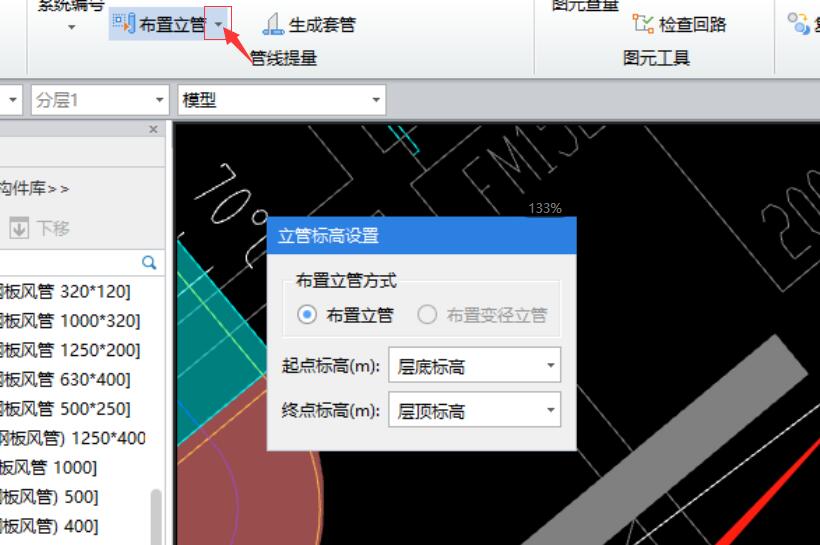The height and width of the screenshot is (545, 820).
Task: Click the 下移 button label
Action: (53, 228)
